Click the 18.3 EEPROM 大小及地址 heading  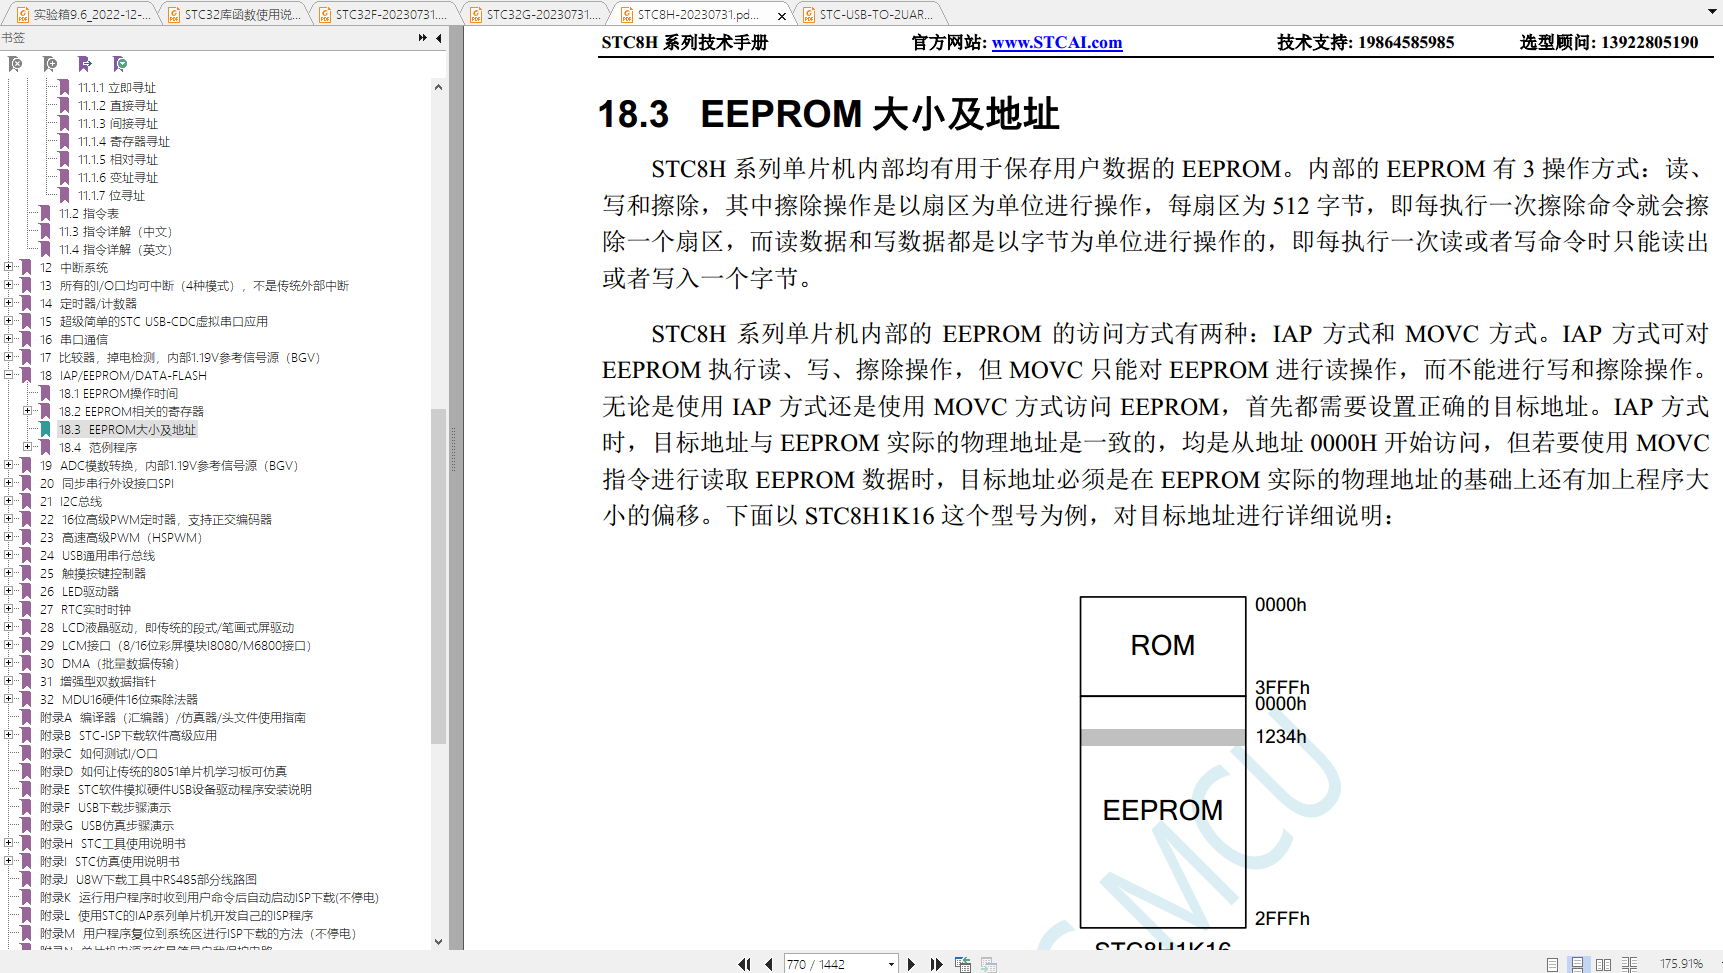[x=829, y=114]
